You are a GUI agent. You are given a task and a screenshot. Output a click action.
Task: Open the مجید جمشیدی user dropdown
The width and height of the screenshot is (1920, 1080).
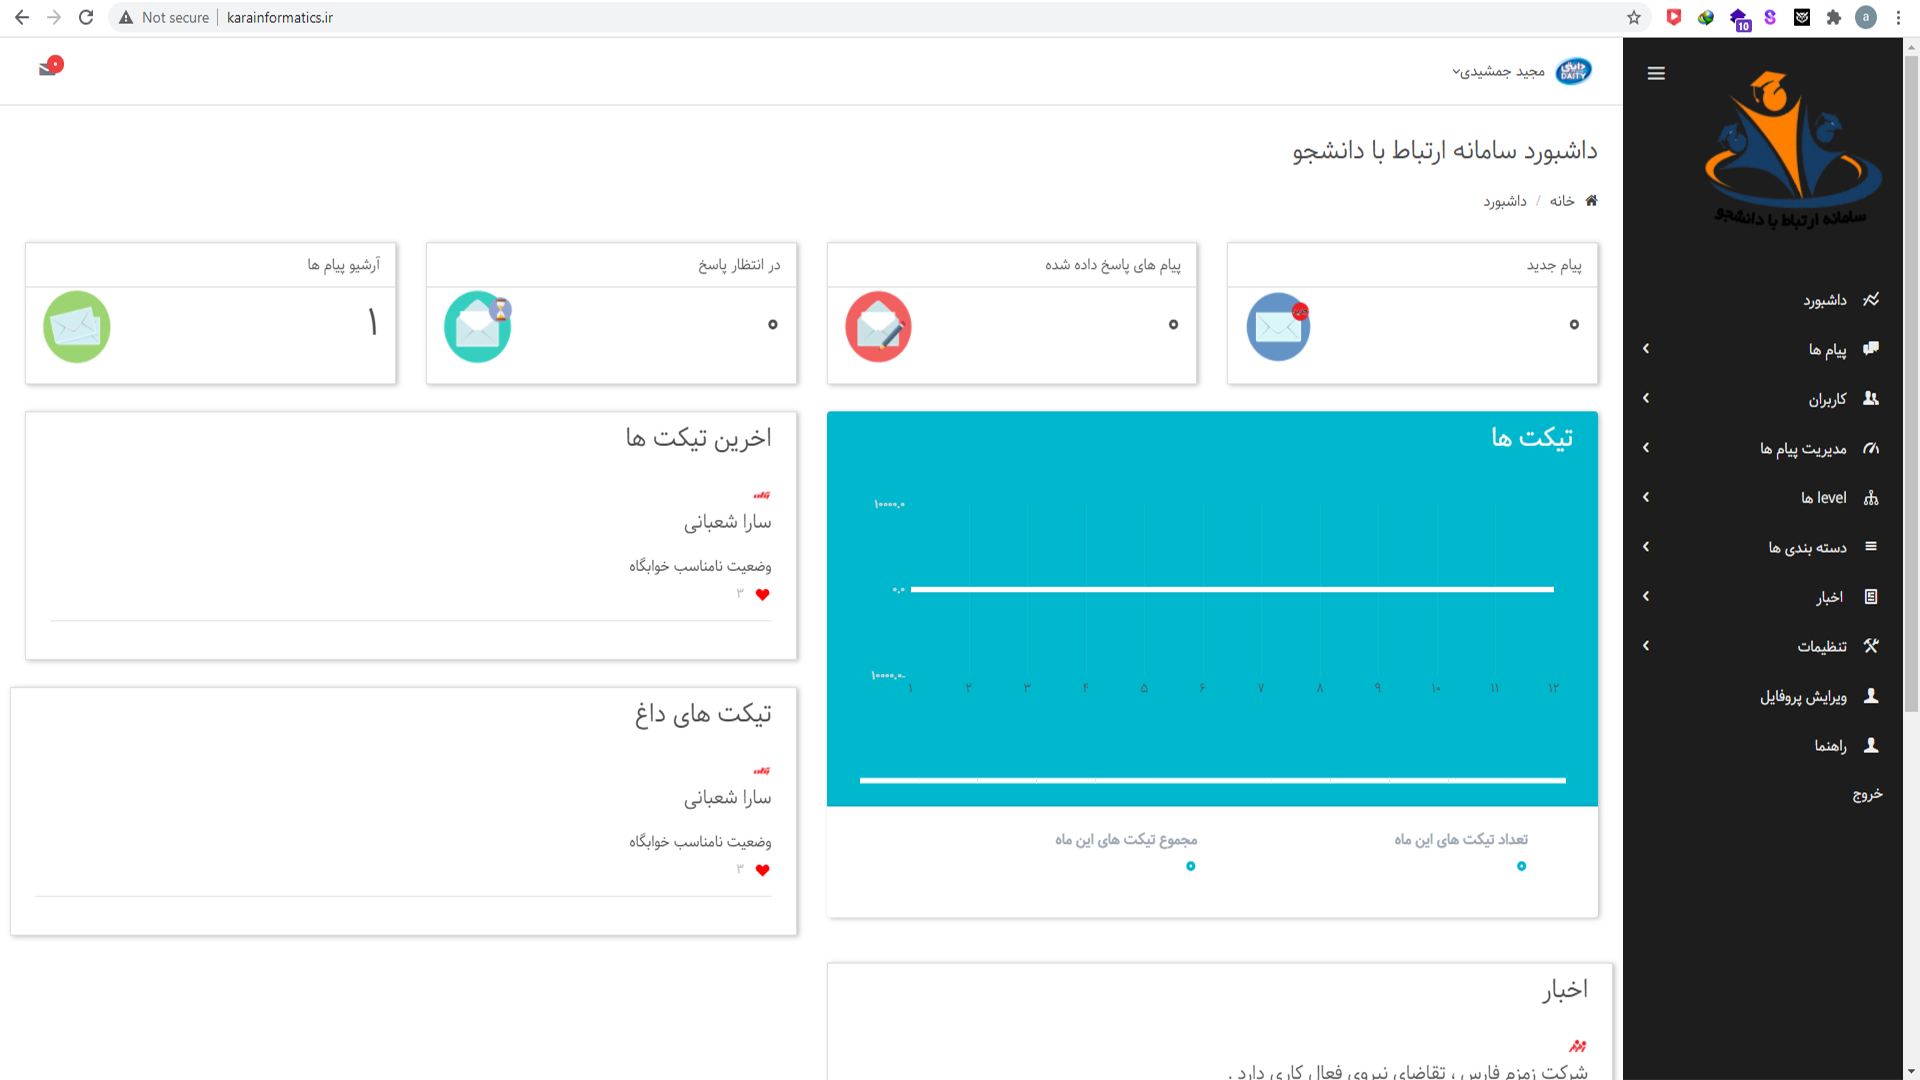pos(1500,71)
